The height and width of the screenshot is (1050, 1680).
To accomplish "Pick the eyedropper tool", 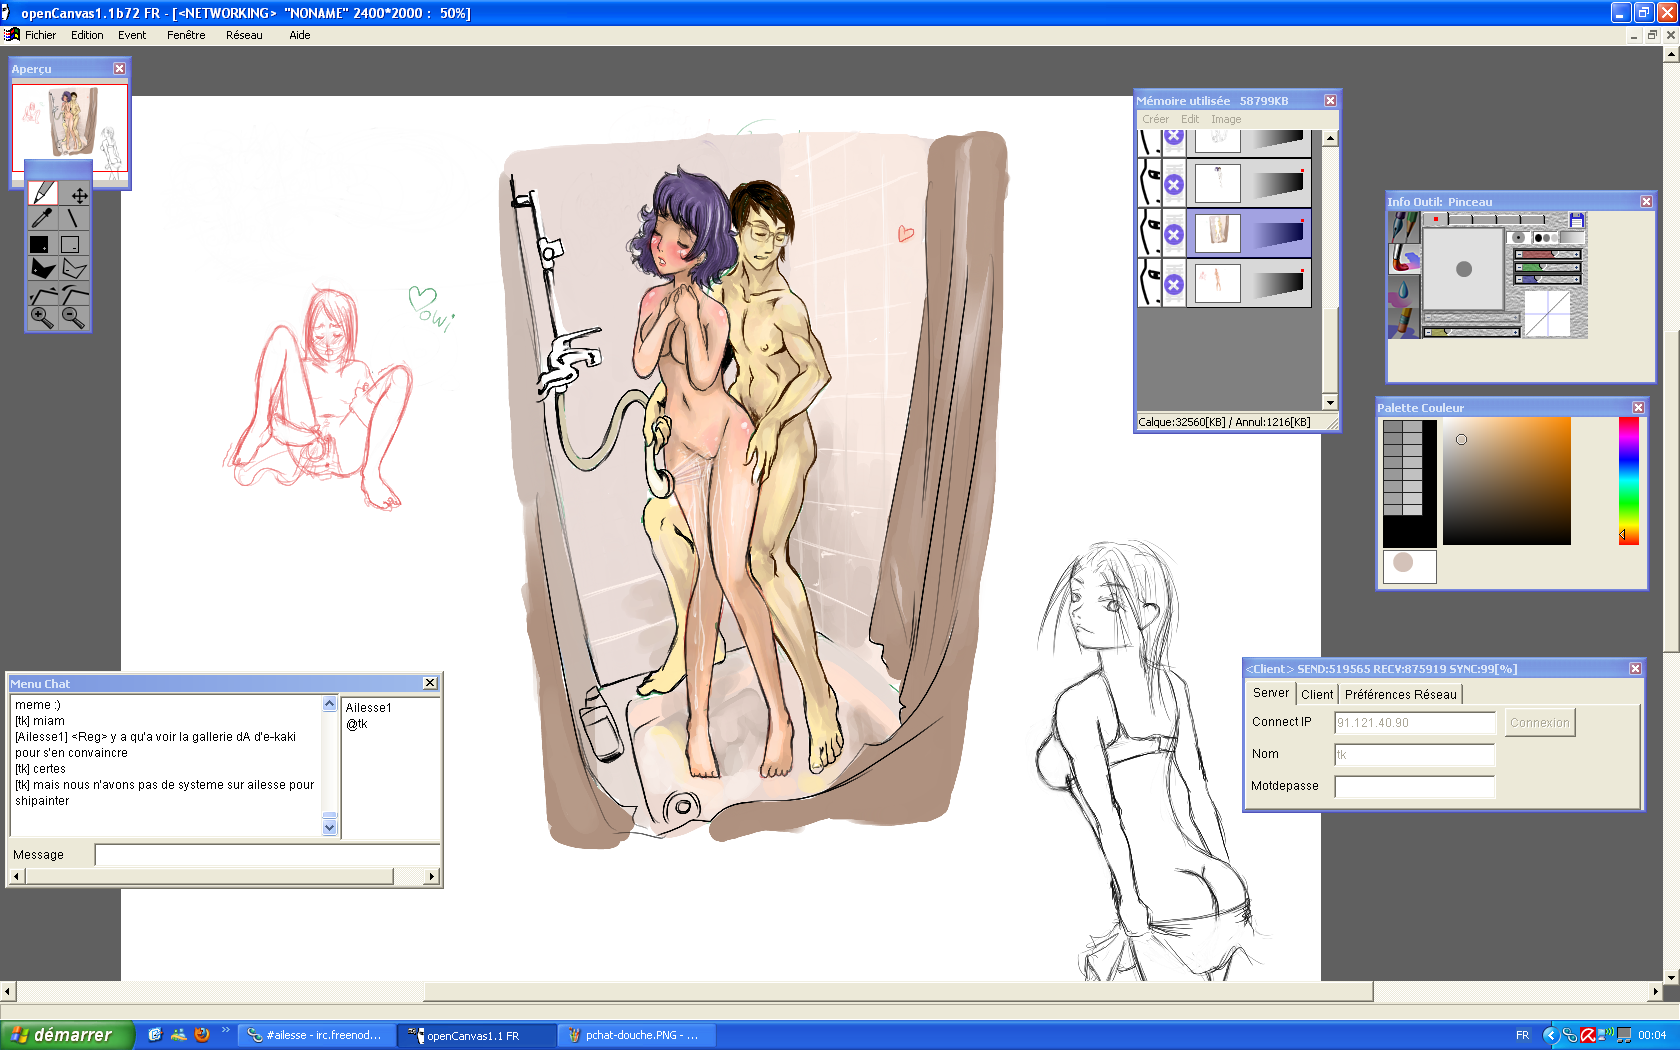I will click(x=42, y=218).
